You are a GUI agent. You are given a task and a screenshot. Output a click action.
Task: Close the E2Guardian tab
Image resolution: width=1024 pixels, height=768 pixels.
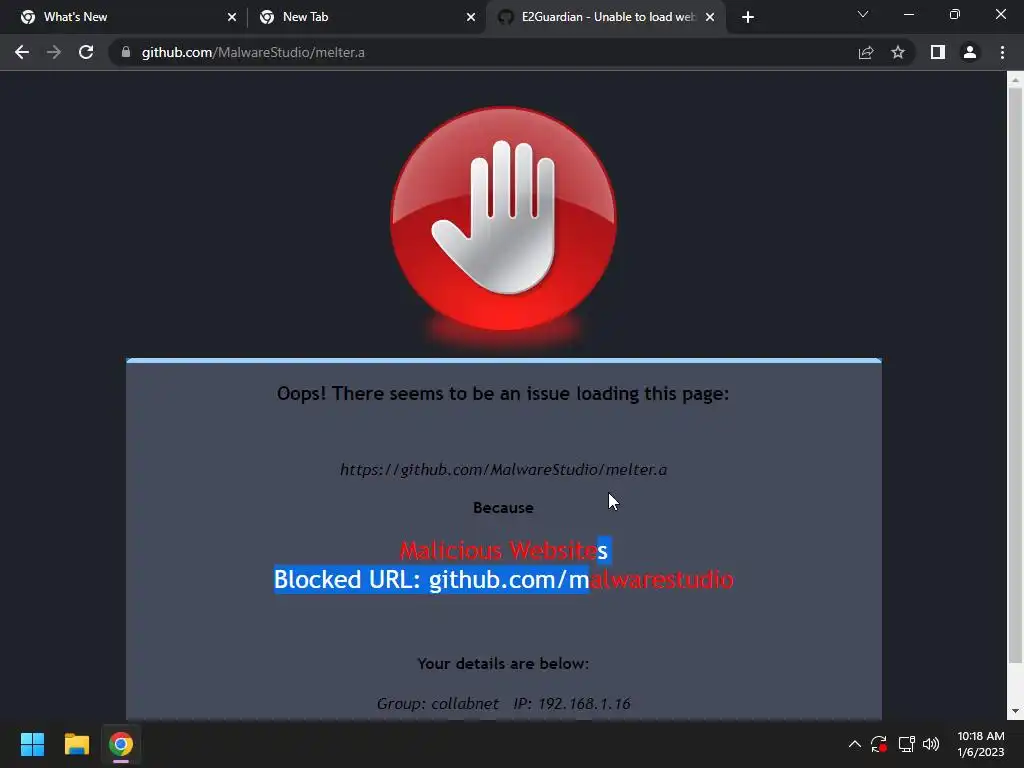click(710, 17)
